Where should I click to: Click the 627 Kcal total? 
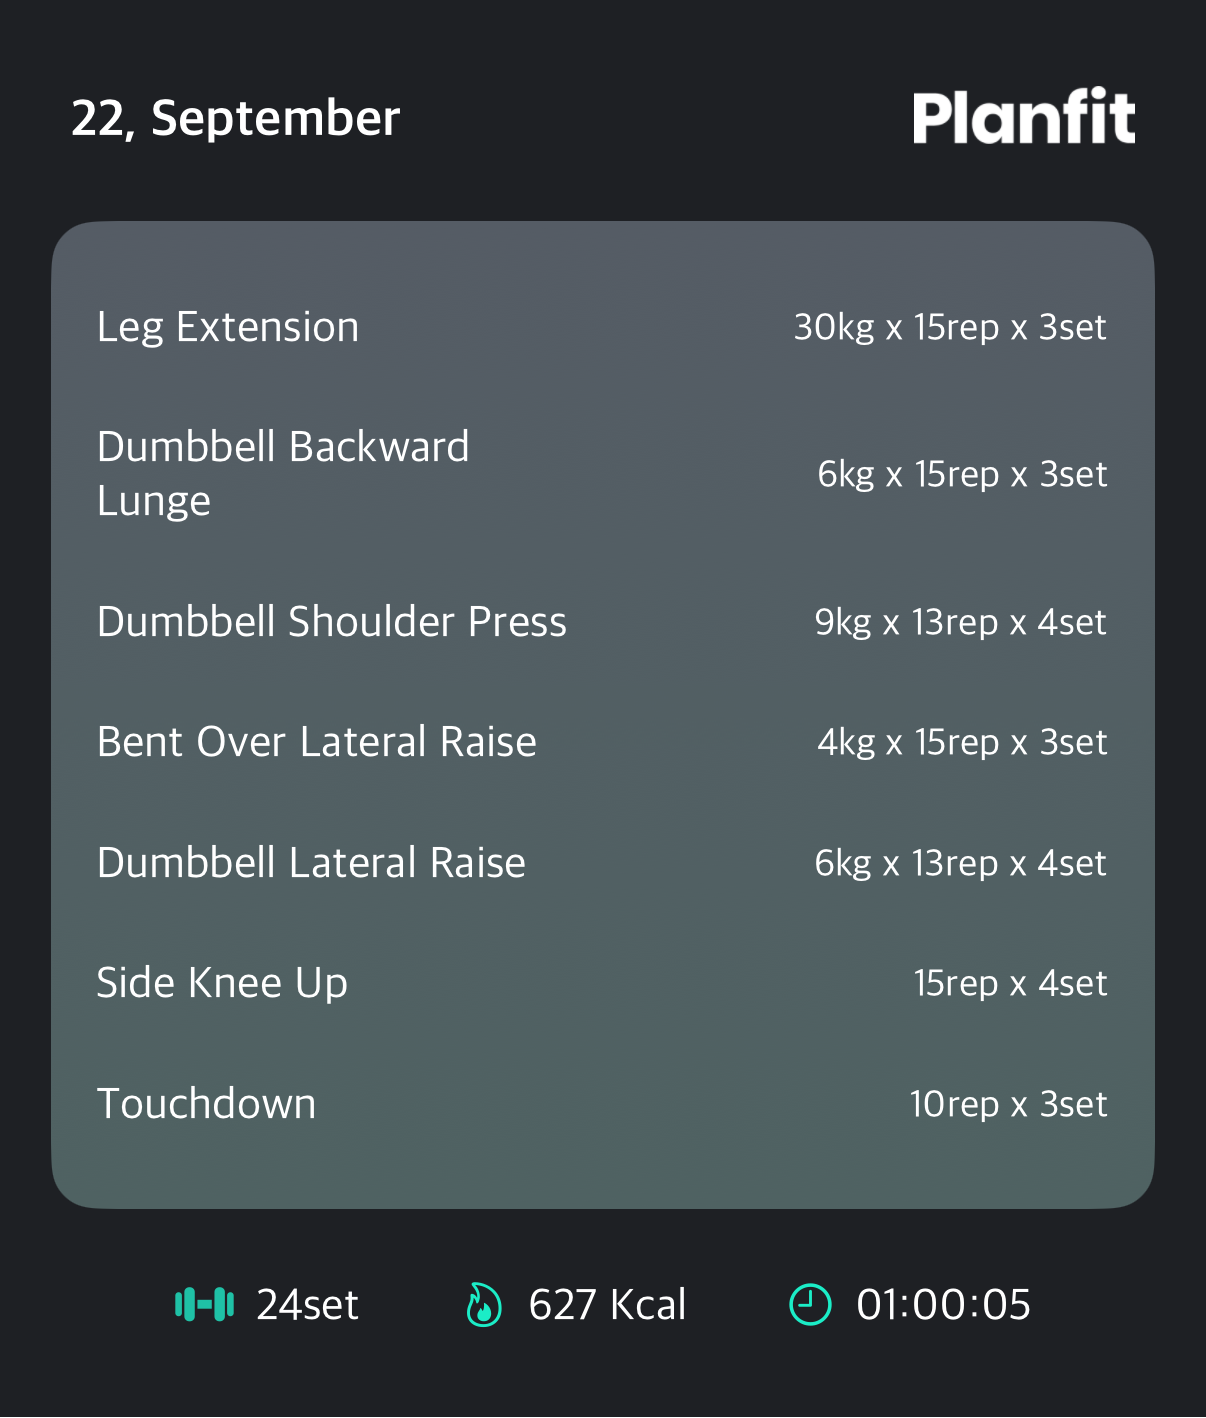click(x=607, y=1304)
